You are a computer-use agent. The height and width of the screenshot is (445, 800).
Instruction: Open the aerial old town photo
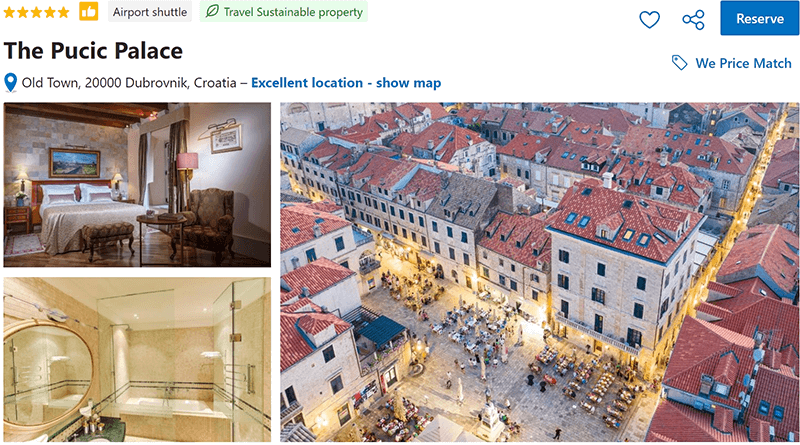click(539, 272)
